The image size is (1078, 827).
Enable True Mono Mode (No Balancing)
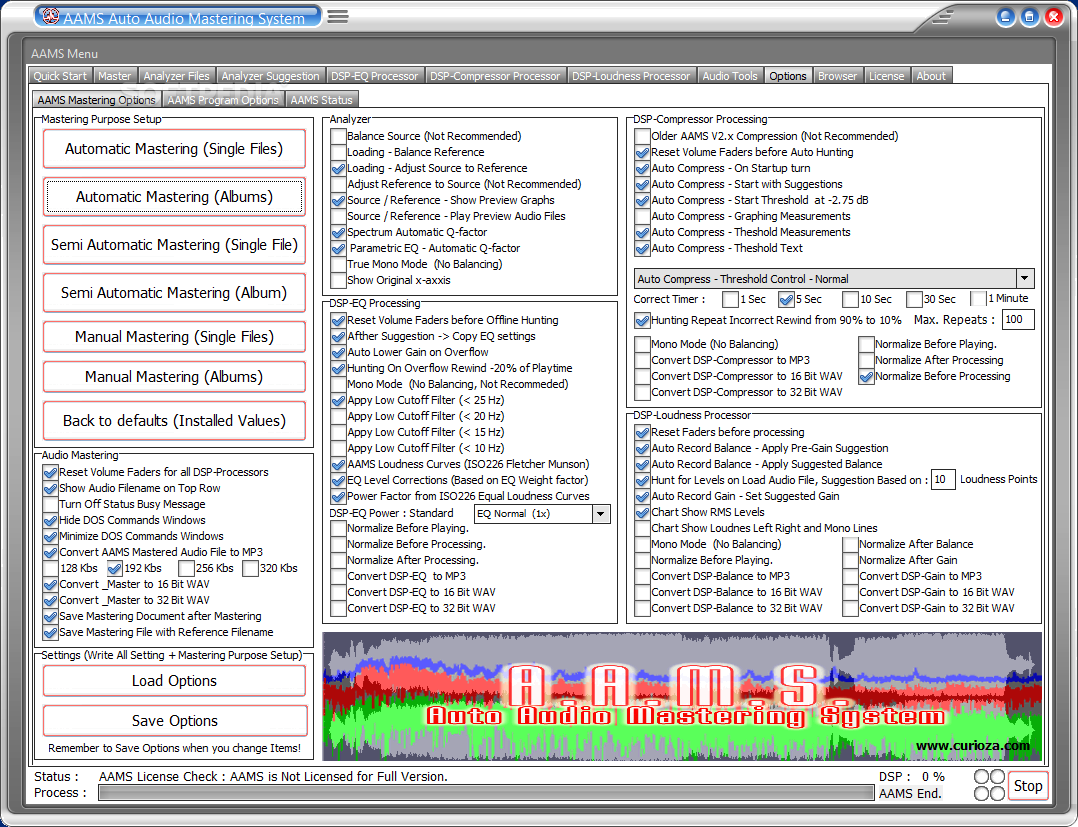[x=338, y=265]
